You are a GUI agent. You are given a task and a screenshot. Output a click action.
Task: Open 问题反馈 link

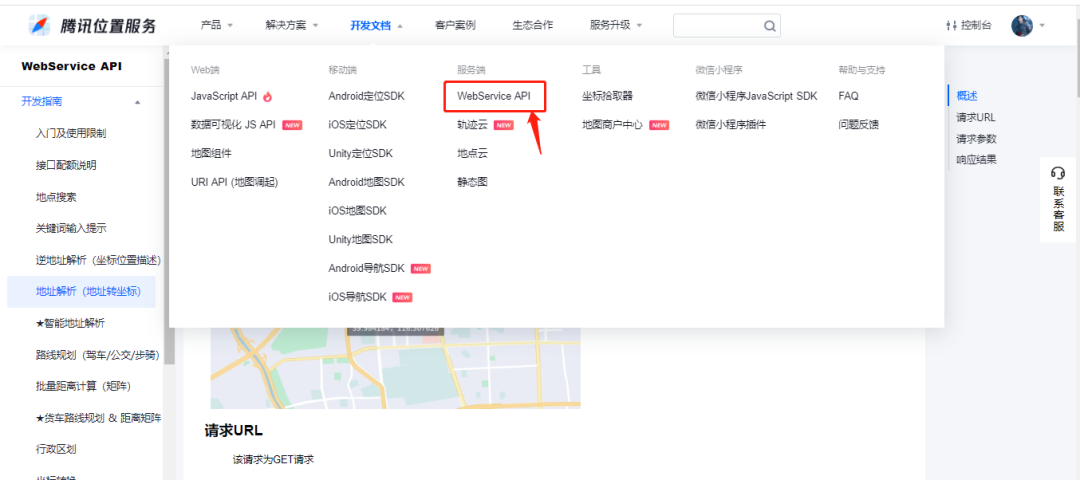858,125
